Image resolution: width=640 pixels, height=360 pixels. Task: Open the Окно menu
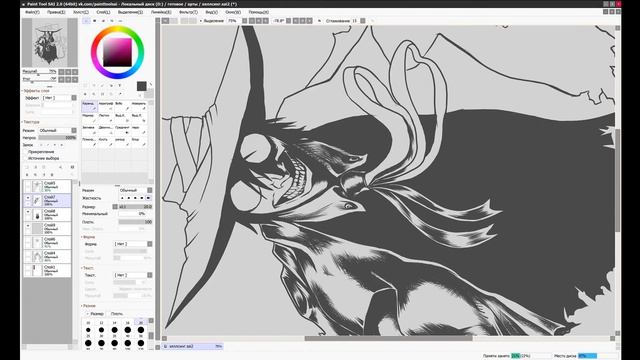coord(233,12)
